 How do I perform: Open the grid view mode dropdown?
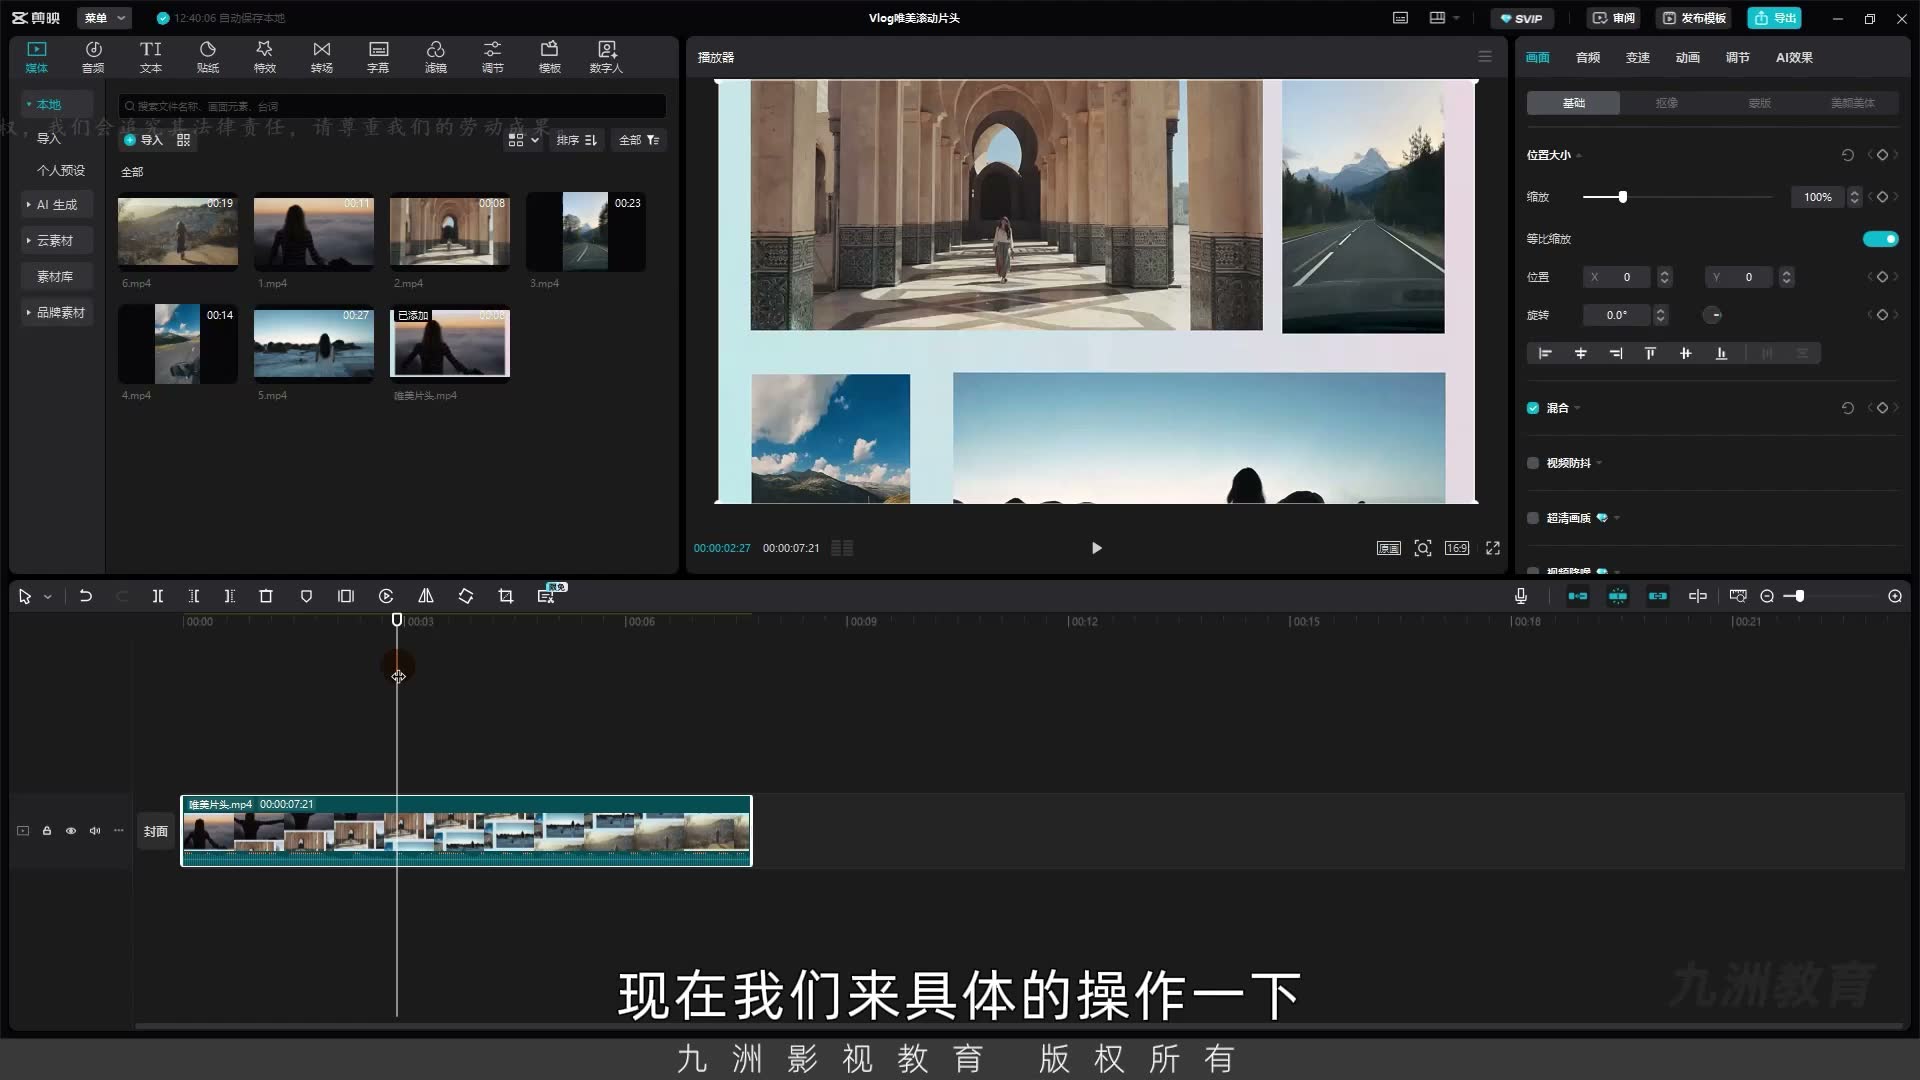(x=523, y=140)
